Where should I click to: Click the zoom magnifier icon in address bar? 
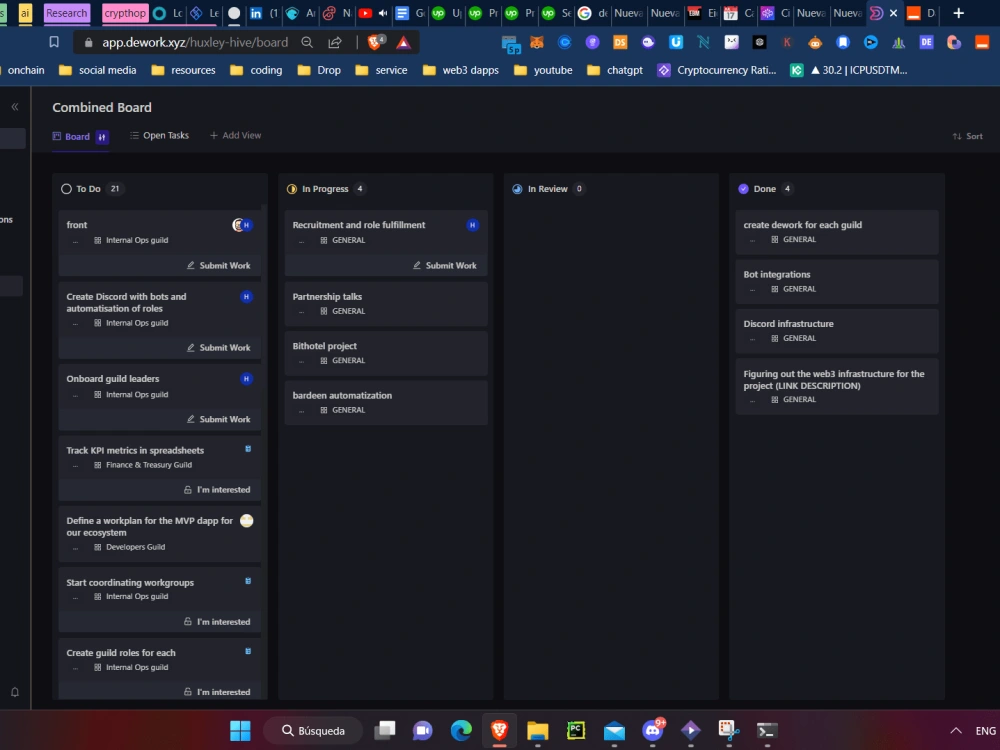[x=307, y=42]
